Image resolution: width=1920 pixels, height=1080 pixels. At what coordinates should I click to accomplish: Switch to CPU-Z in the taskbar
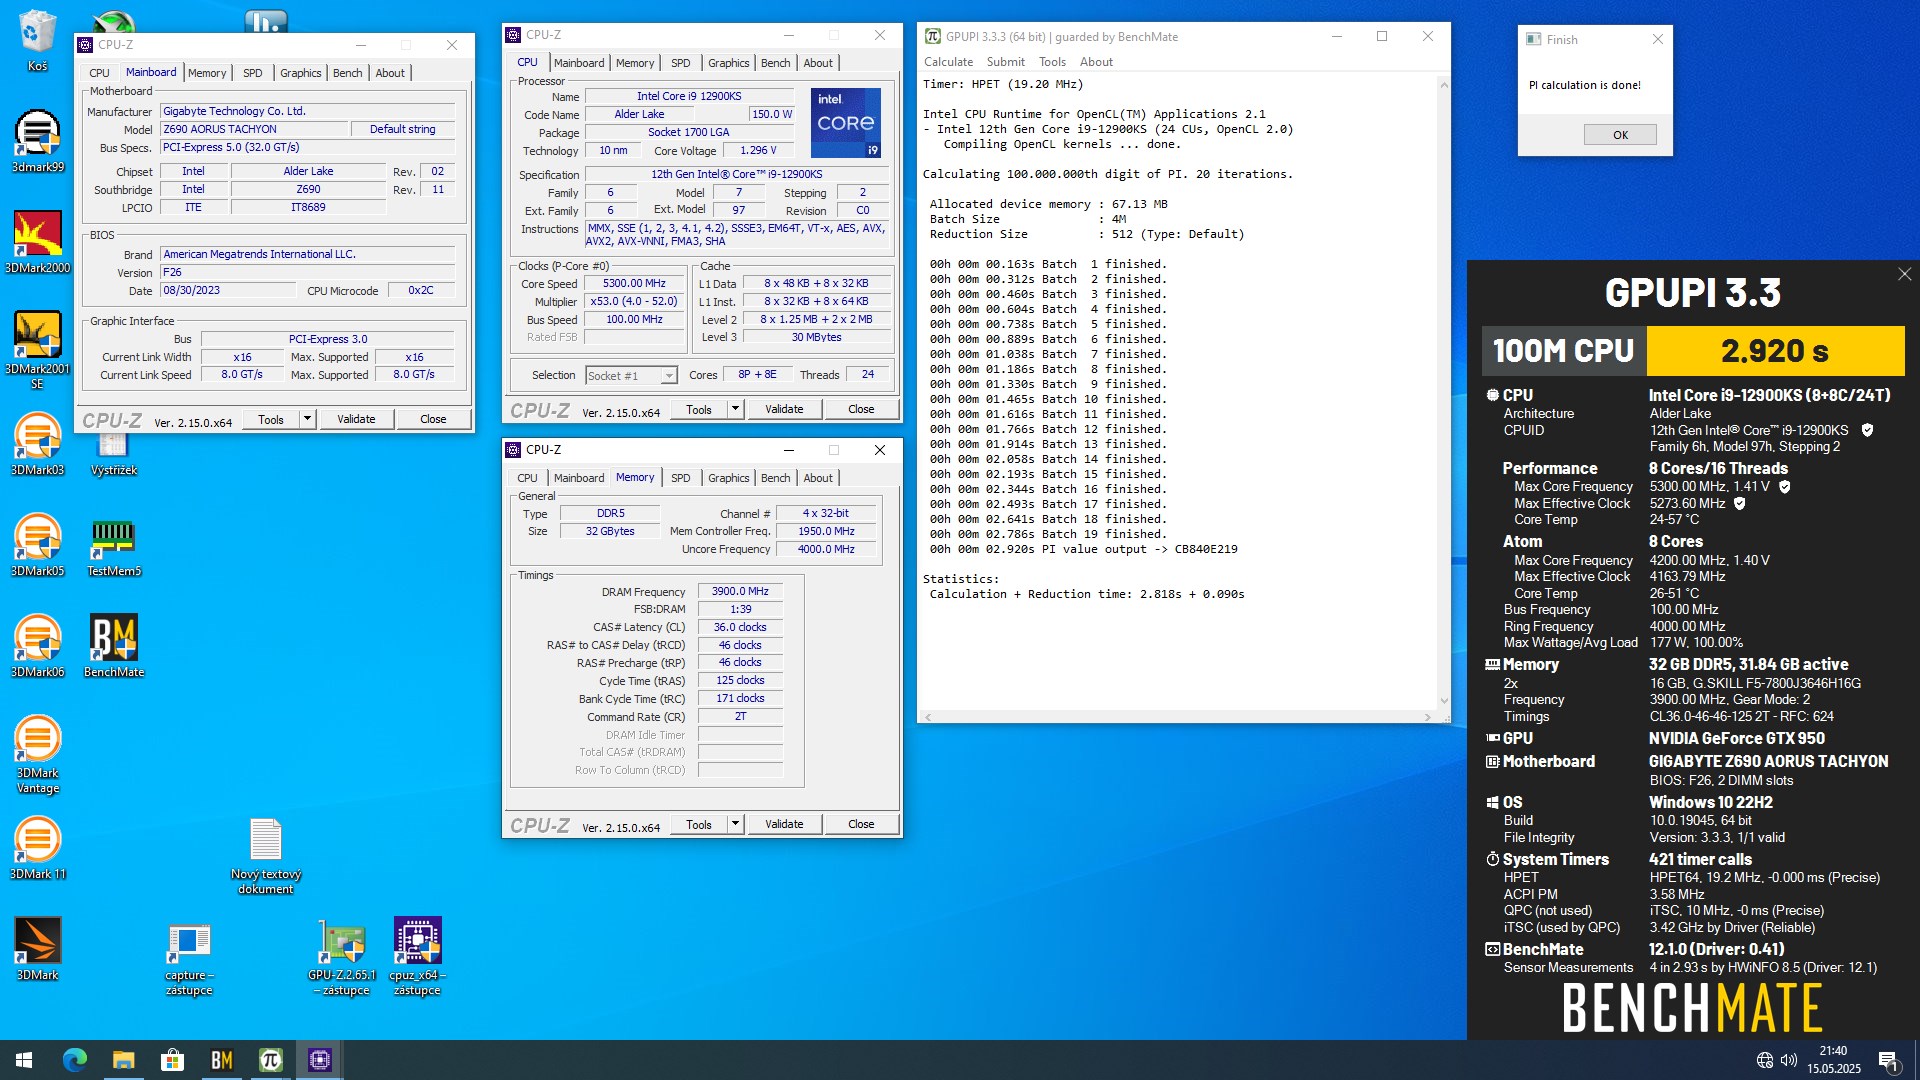[319, 1060]
